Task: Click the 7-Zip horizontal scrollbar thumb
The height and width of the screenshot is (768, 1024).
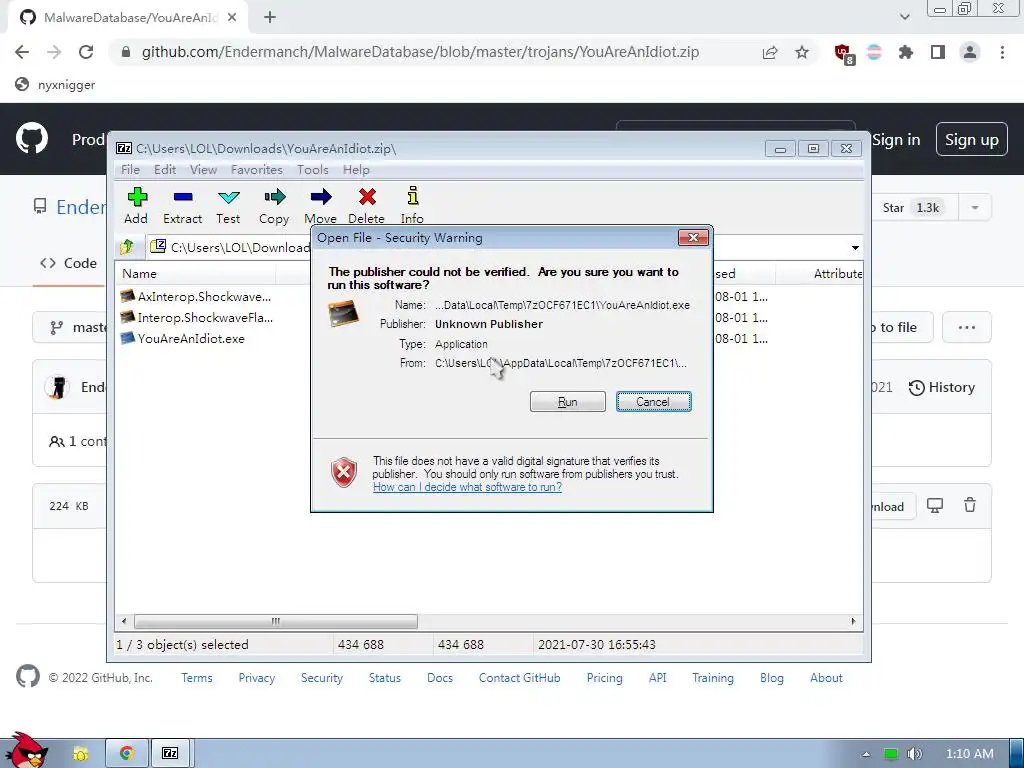Action: [x=275, y=621]
